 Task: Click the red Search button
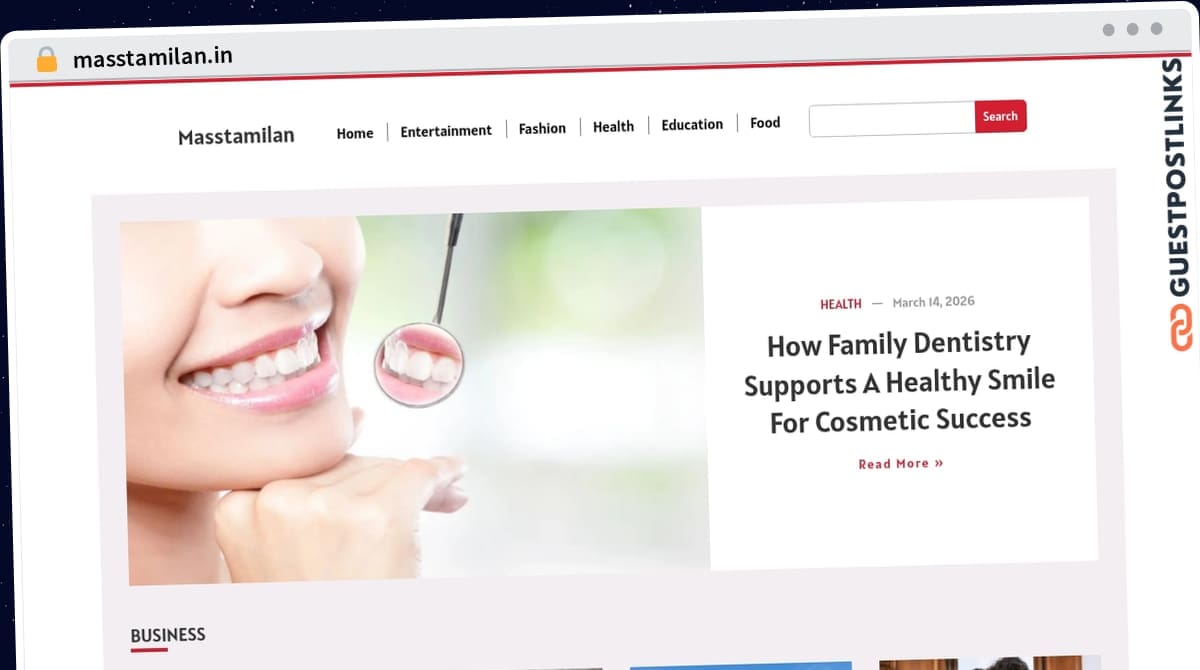pos(1000,116)
